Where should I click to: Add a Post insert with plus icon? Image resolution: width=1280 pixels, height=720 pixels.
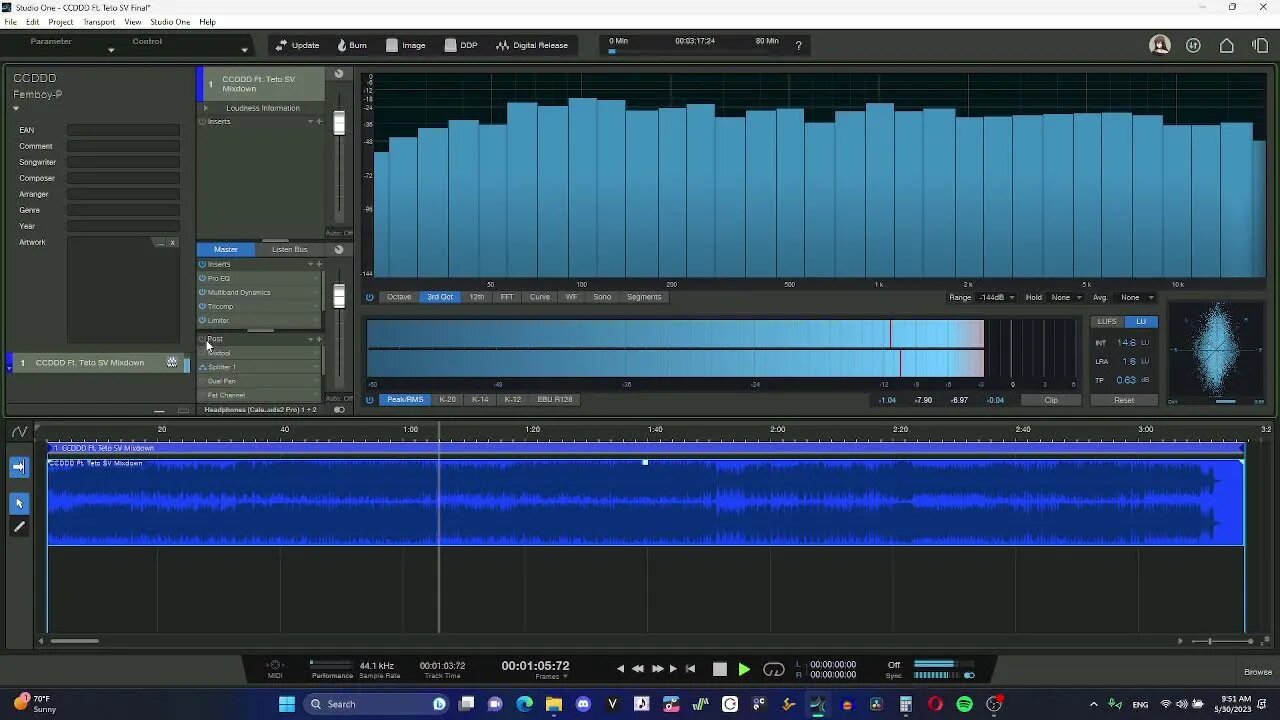tap(319, 339)
